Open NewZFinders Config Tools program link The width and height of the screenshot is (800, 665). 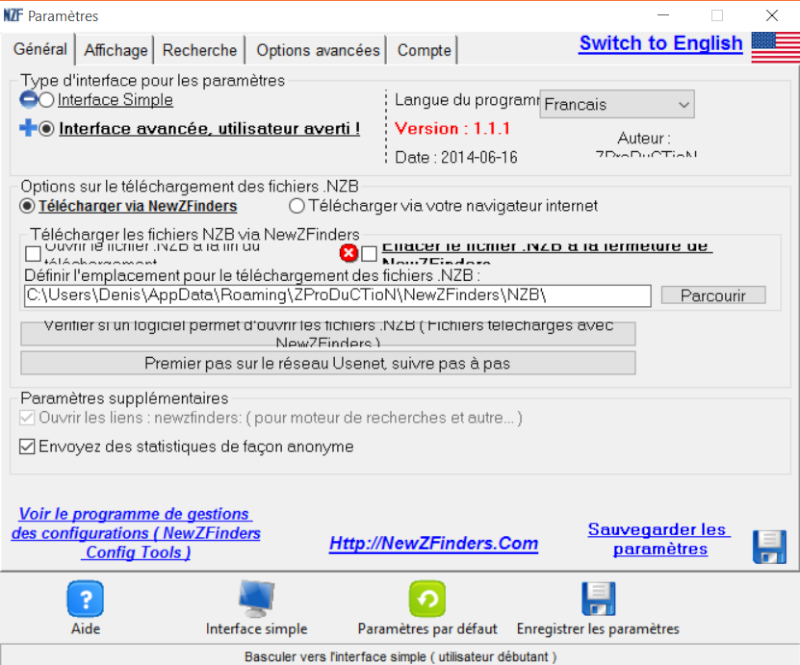[x=136, y=533]
